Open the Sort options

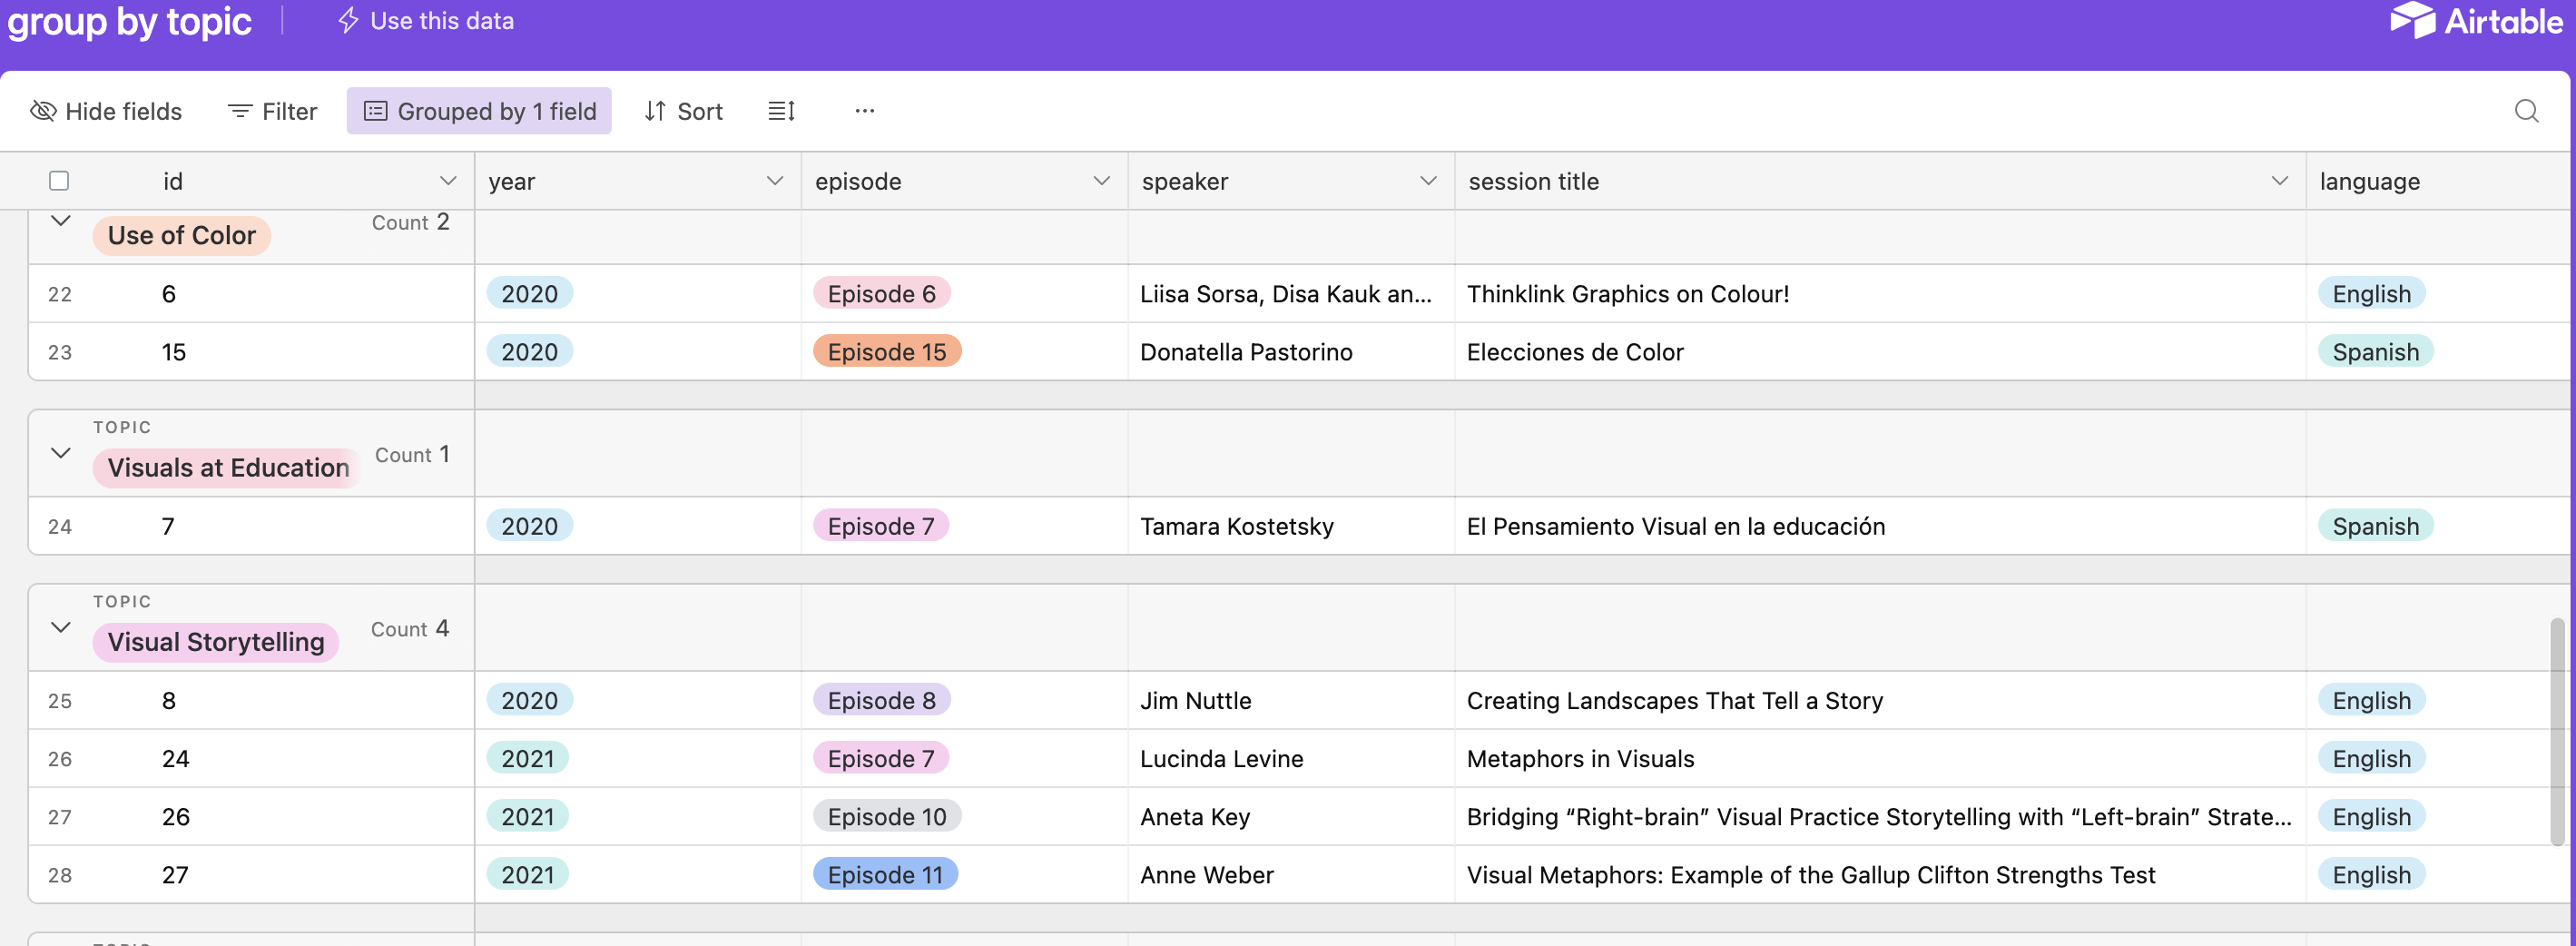tap(683, 111)
